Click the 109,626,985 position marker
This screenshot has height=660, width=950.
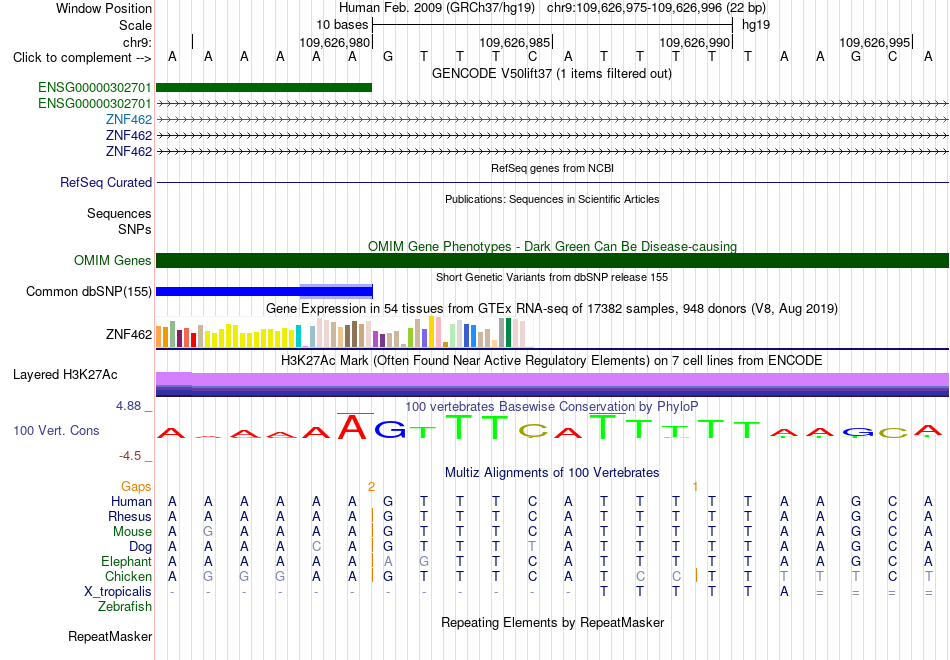tap(514, 42)
